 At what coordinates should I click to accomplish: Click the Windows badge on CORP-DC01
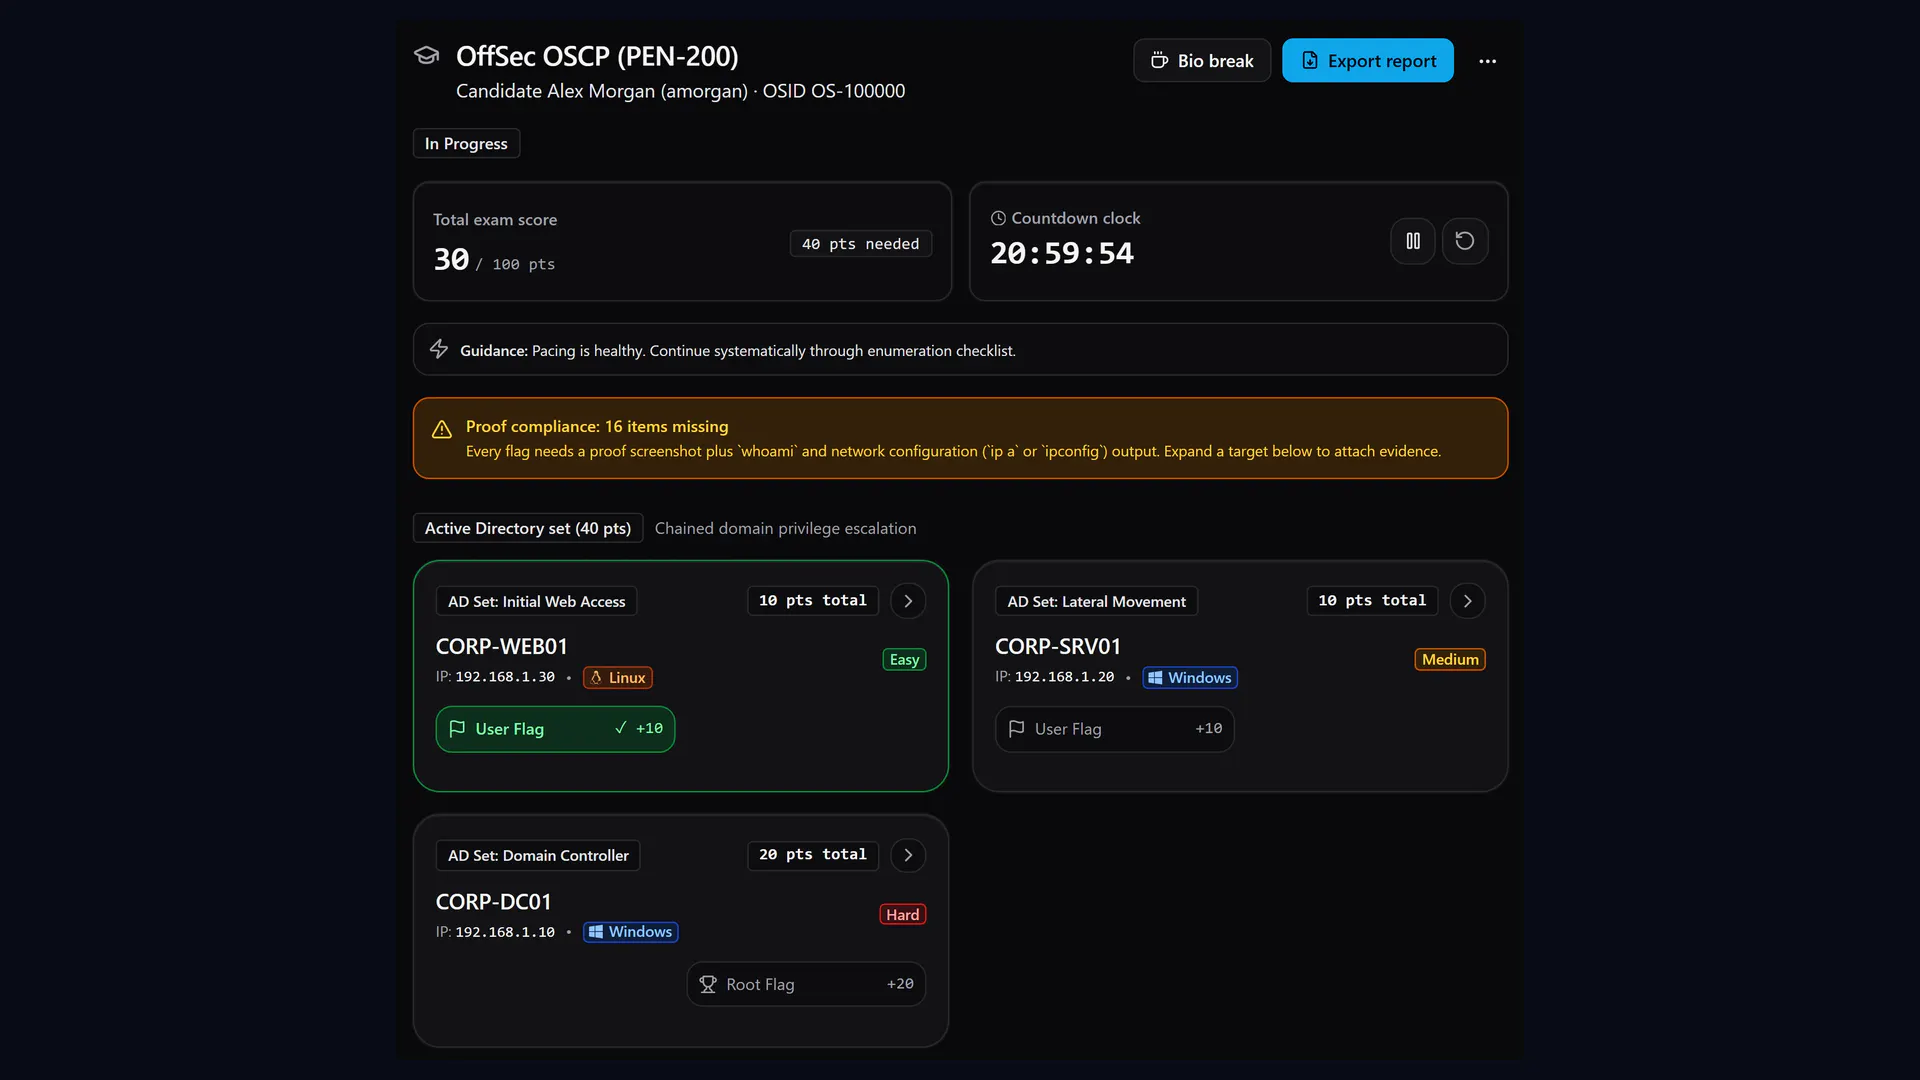pyautogui.click(x=631, y=932)
